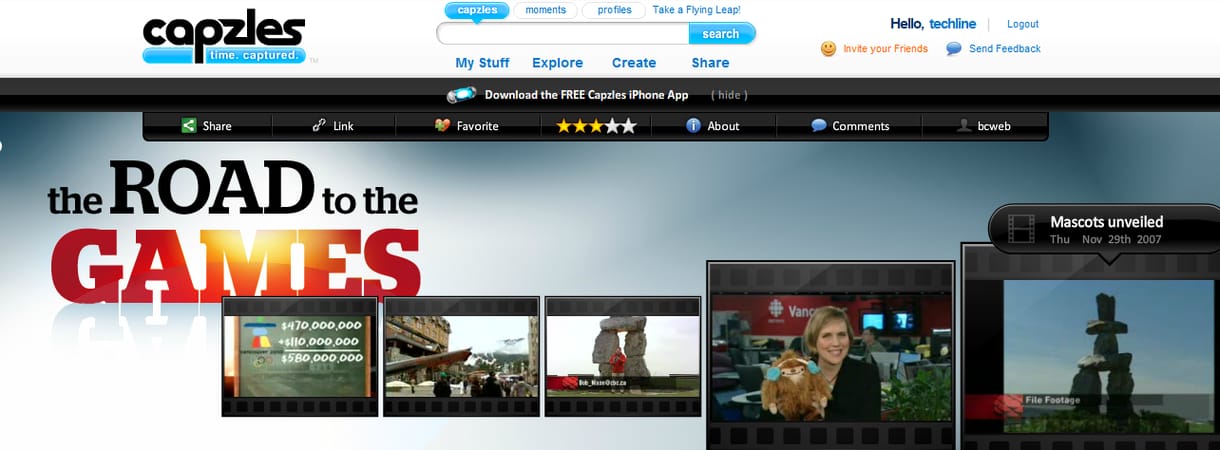The width and height of the screenshot is (1220, 450).
Task: Open the Share menu in the top navigation
Action: pyautogui.click(x=710, y=62)
